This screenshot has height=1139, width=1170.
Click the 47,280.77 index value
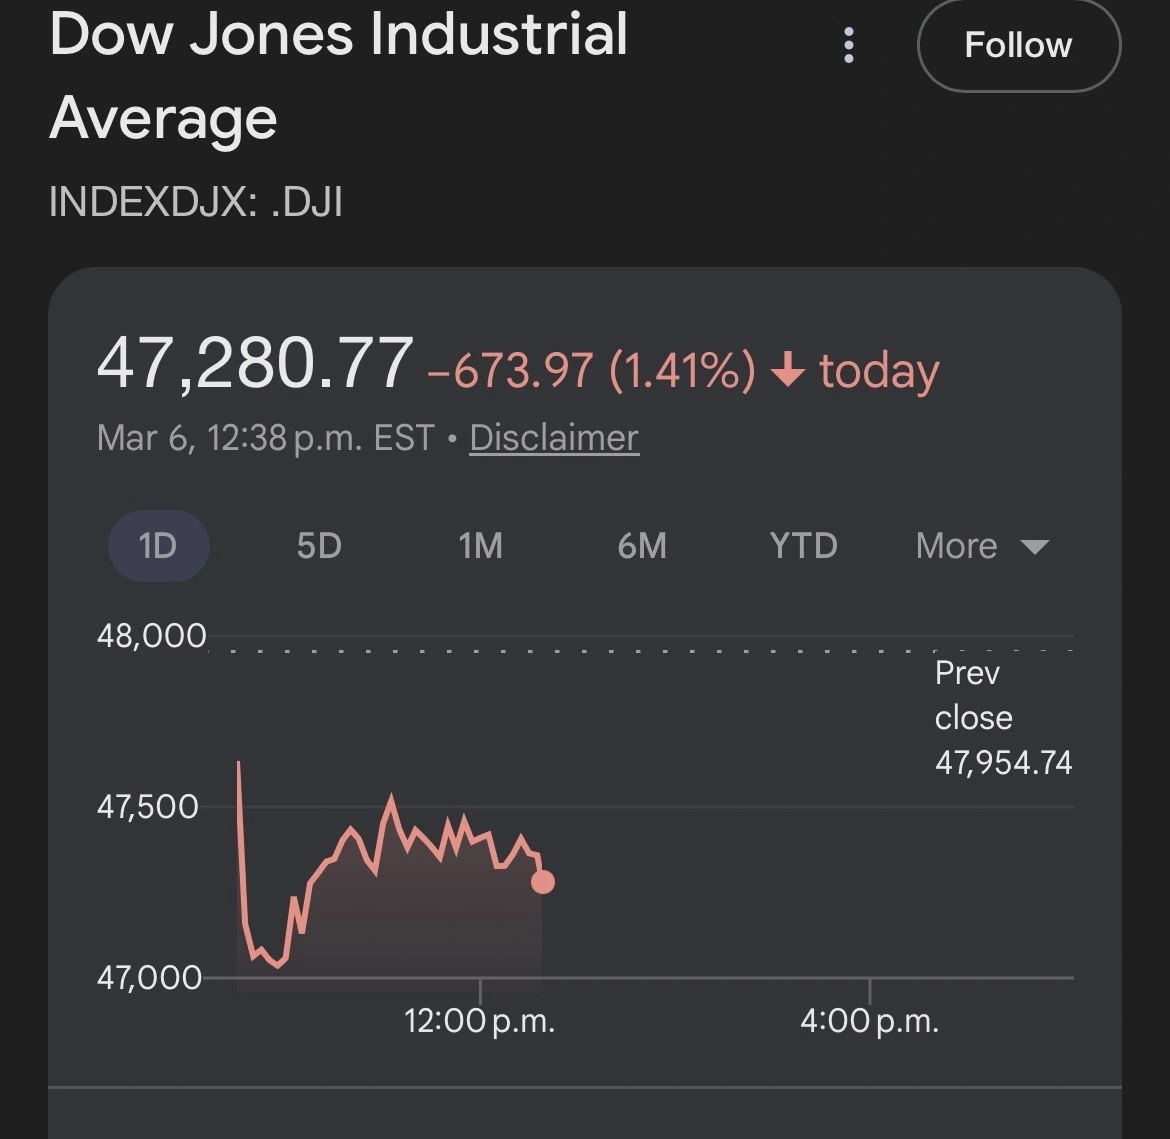(x=255, y=362)
